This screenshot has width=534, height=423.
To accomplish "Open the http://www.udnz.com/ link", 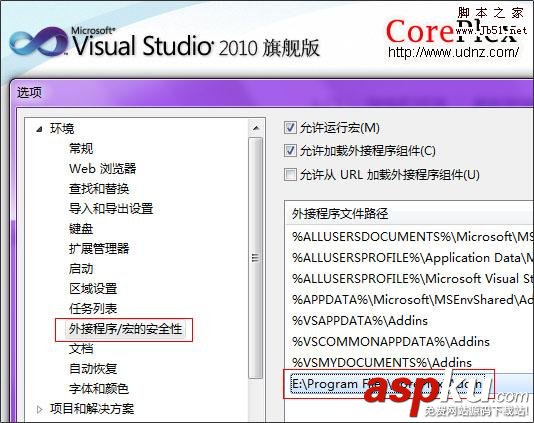I will 453,52.
